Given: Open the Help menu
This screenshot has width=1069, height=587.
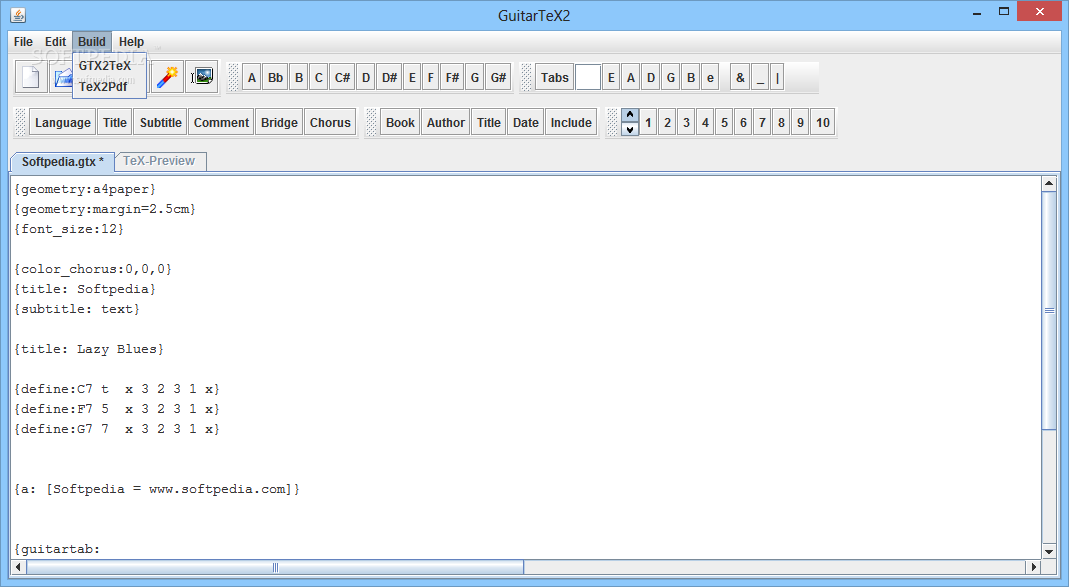Looking at the screenshot, I should coord(131,42).
